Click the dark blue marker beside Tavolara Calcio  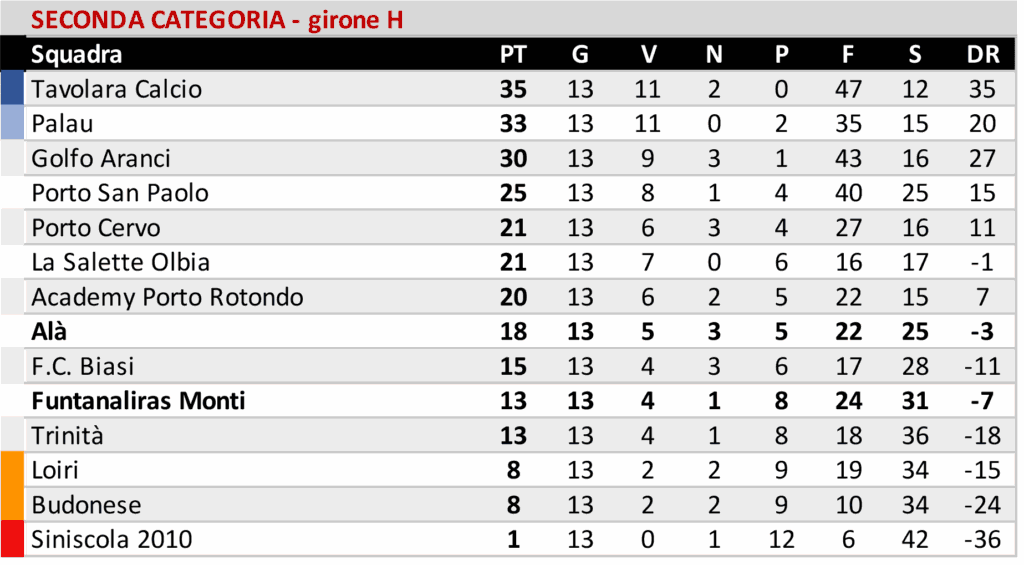pos(12,89)
